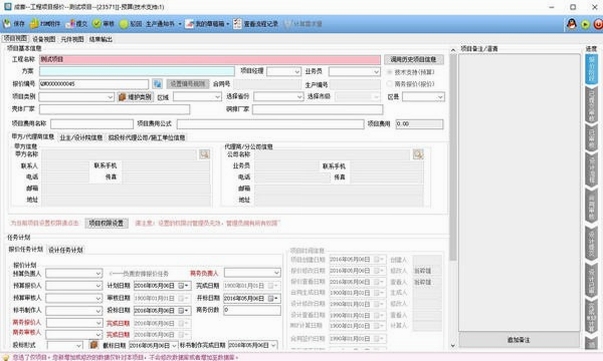The height and width of the screenshot is (361, 603).
Task: Open calendar picker of 开标日期 field
Action: click(273, 298)
